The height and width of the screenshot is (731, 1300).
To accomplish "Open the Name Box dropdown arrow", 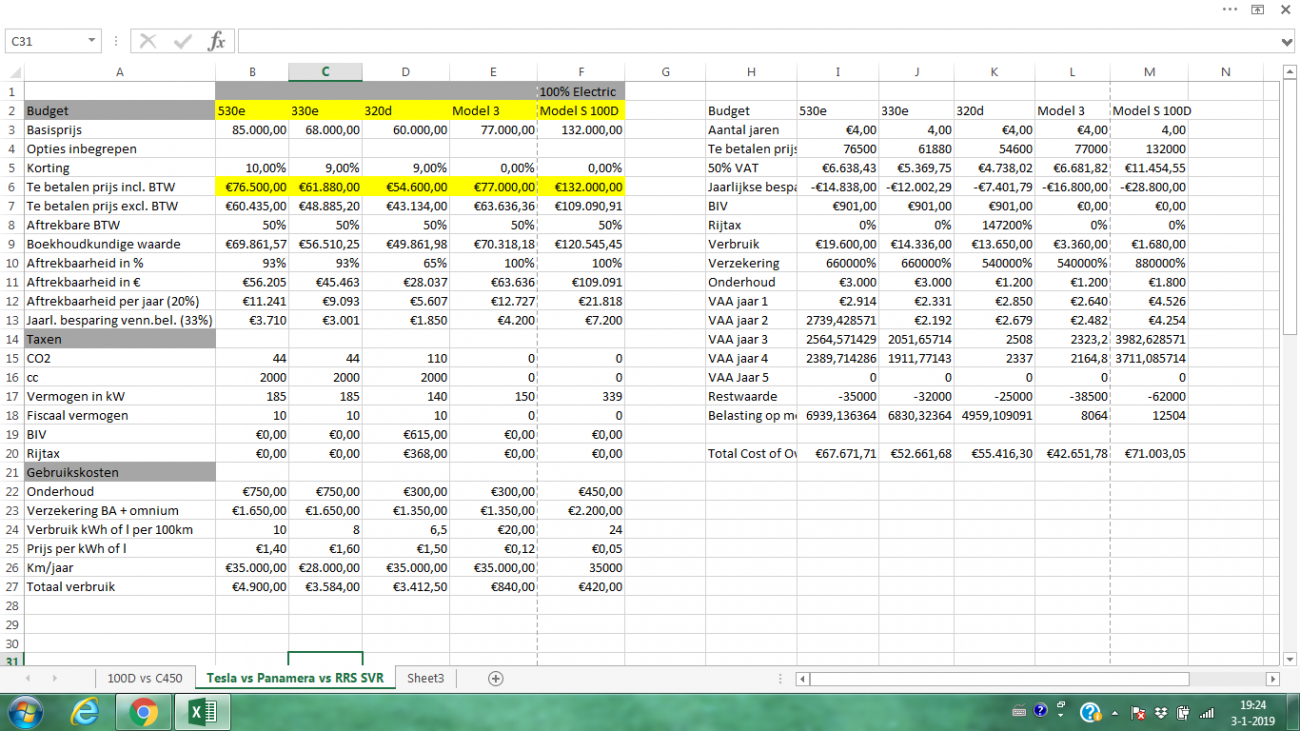I will [x=92, y=41].
